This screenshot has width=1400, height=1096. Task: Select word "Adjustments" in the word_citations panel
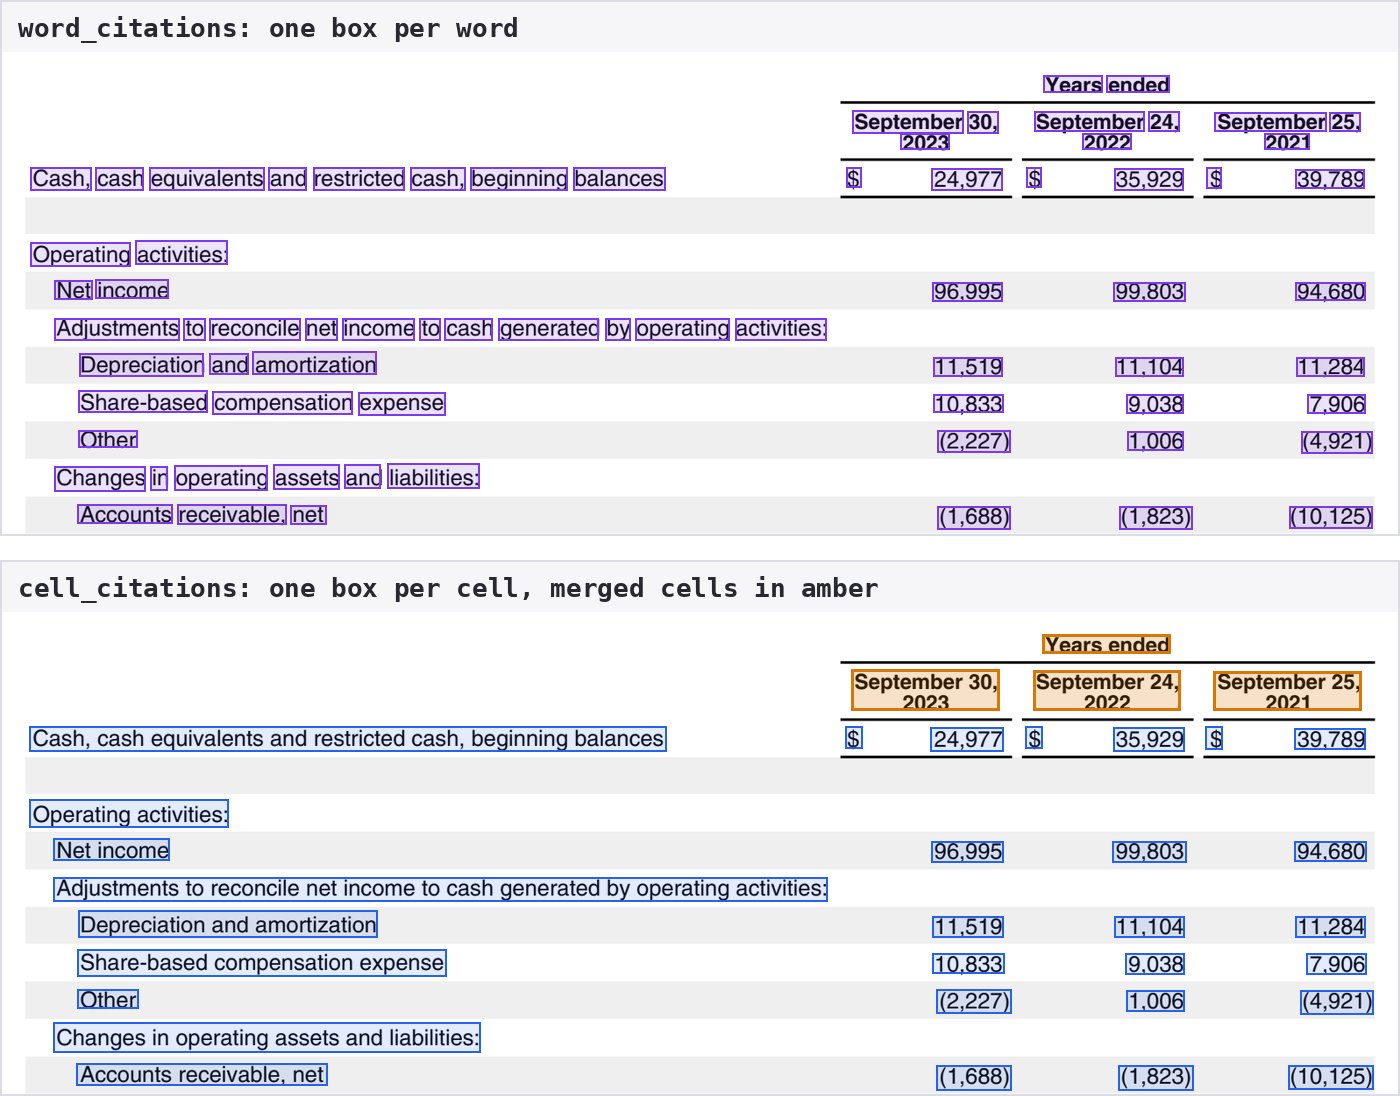click(x=117, y=329)
